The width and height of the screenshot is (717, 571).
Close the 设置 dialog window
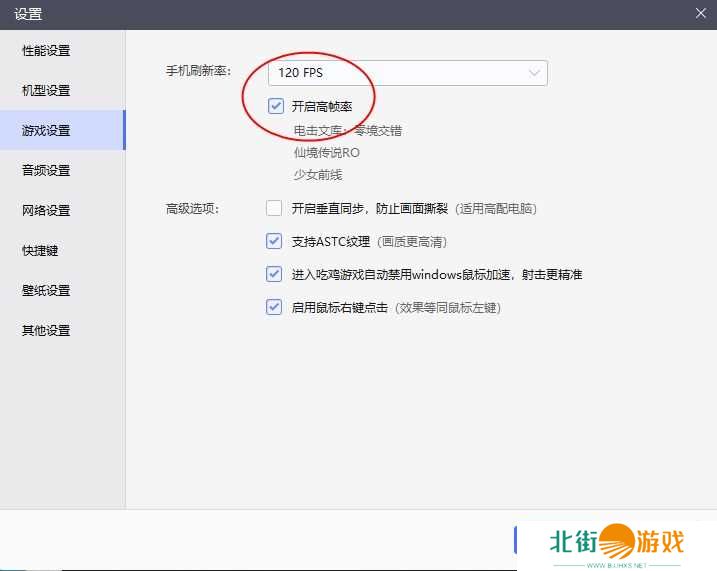click(x=700, y=13)
